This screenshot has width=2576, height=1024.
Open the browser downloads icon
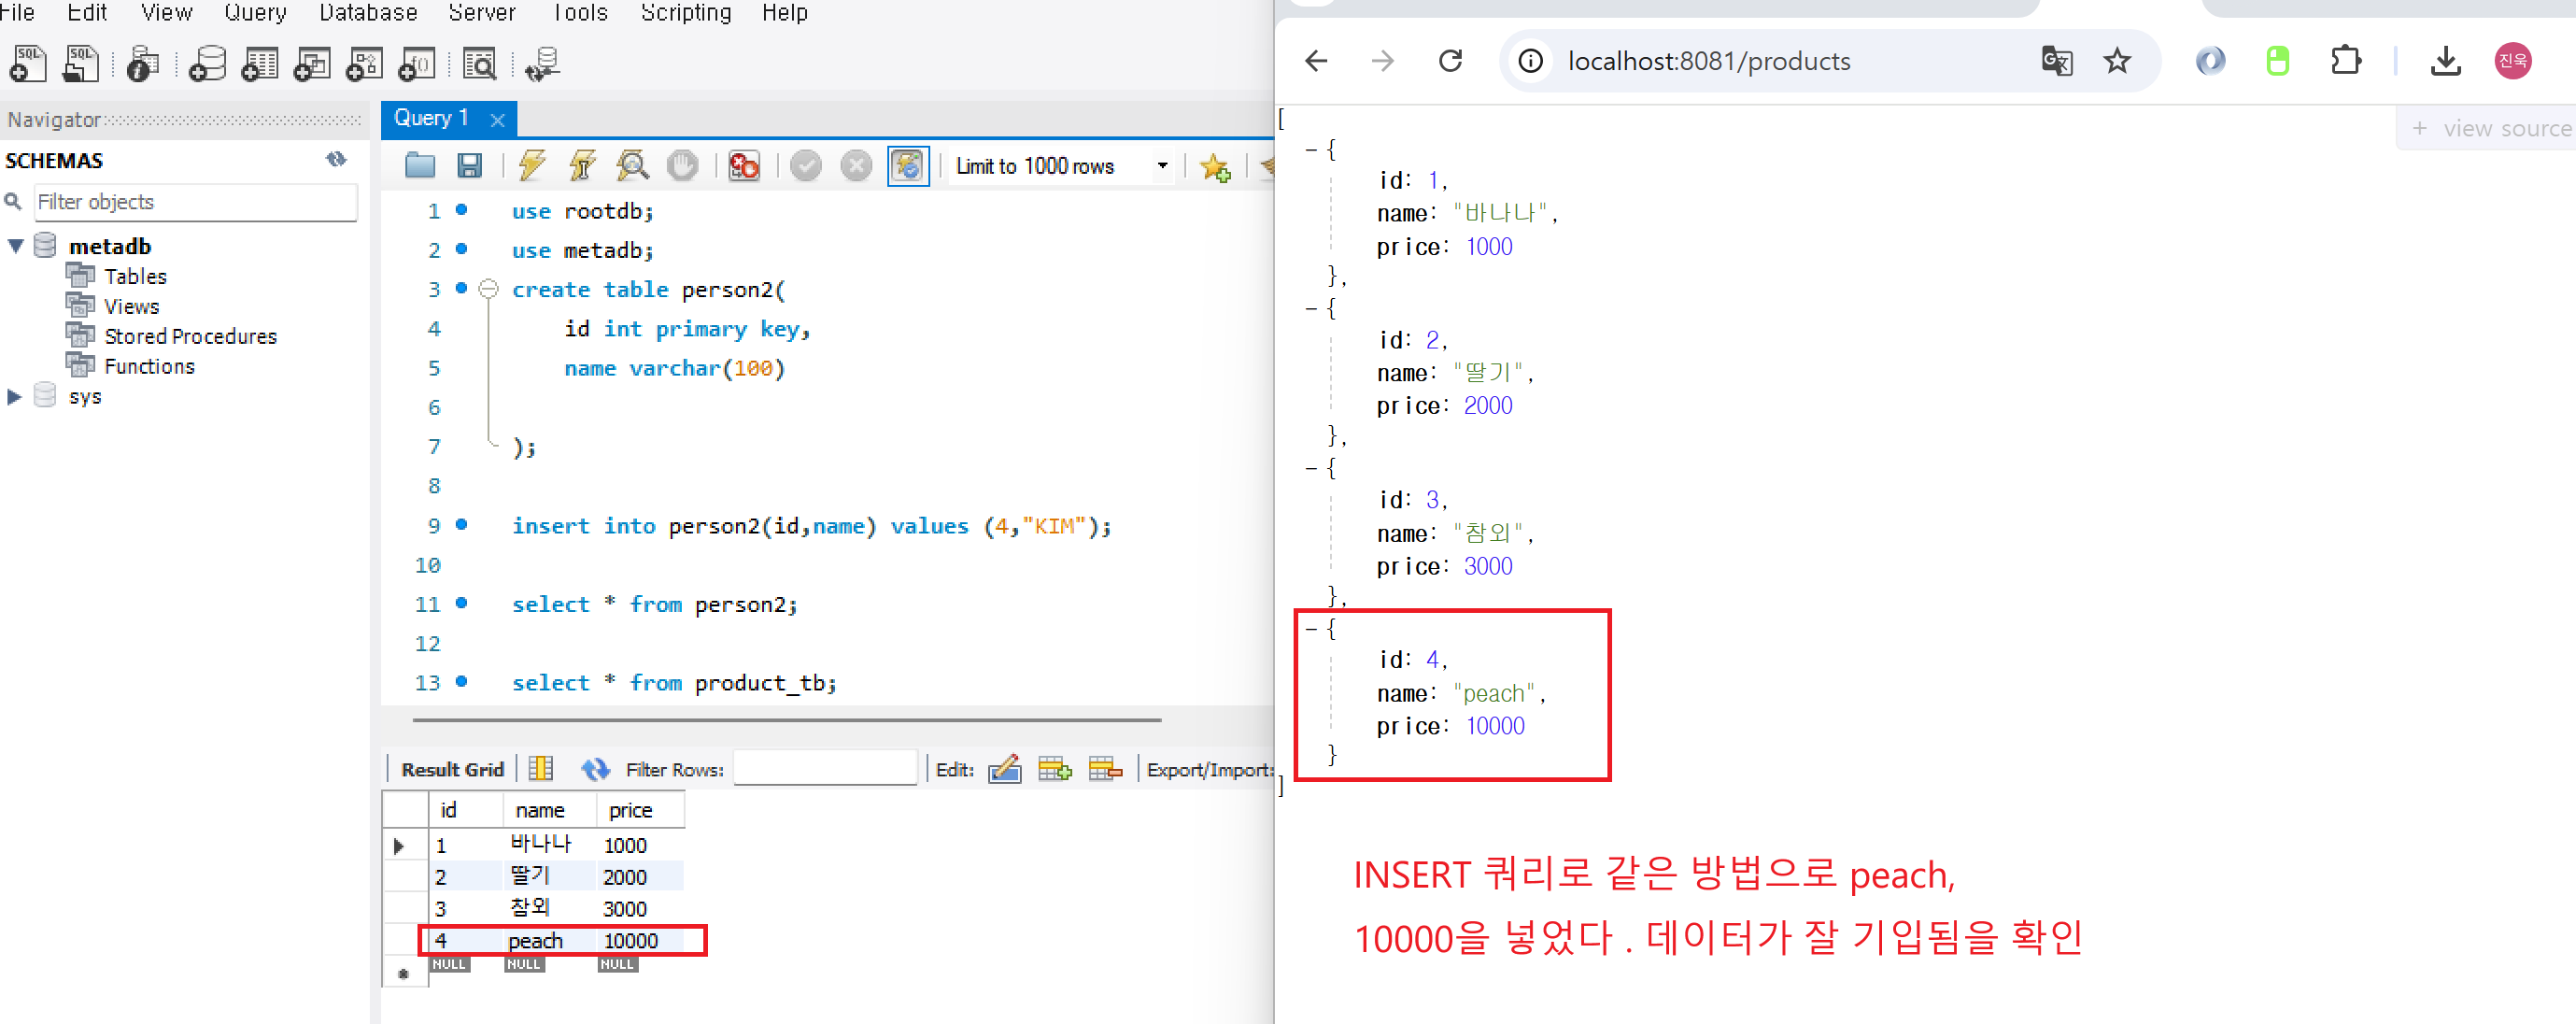(2445, 62)
